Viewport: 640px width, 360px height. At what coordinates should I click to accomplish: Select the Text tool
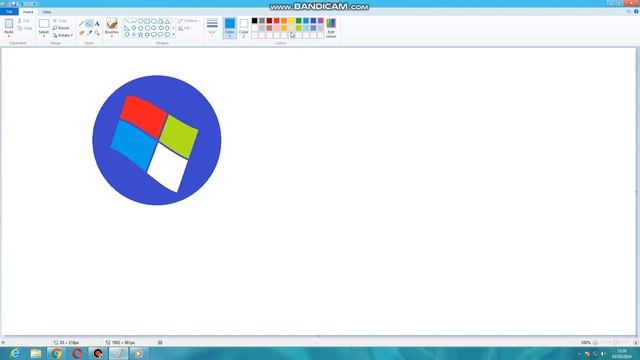click(97, 24)
